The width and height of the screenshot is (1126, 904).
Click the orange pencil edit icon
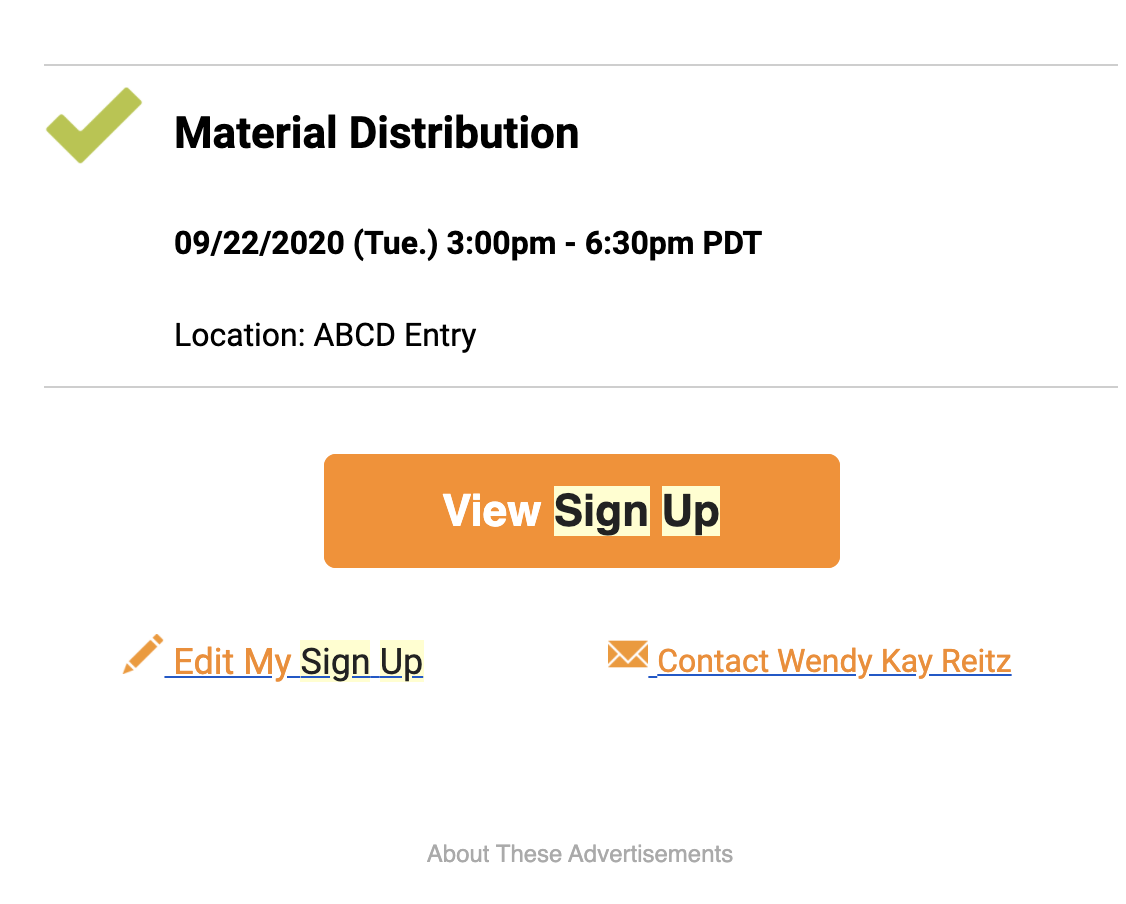pyautogui.click(x=143, y=654)
